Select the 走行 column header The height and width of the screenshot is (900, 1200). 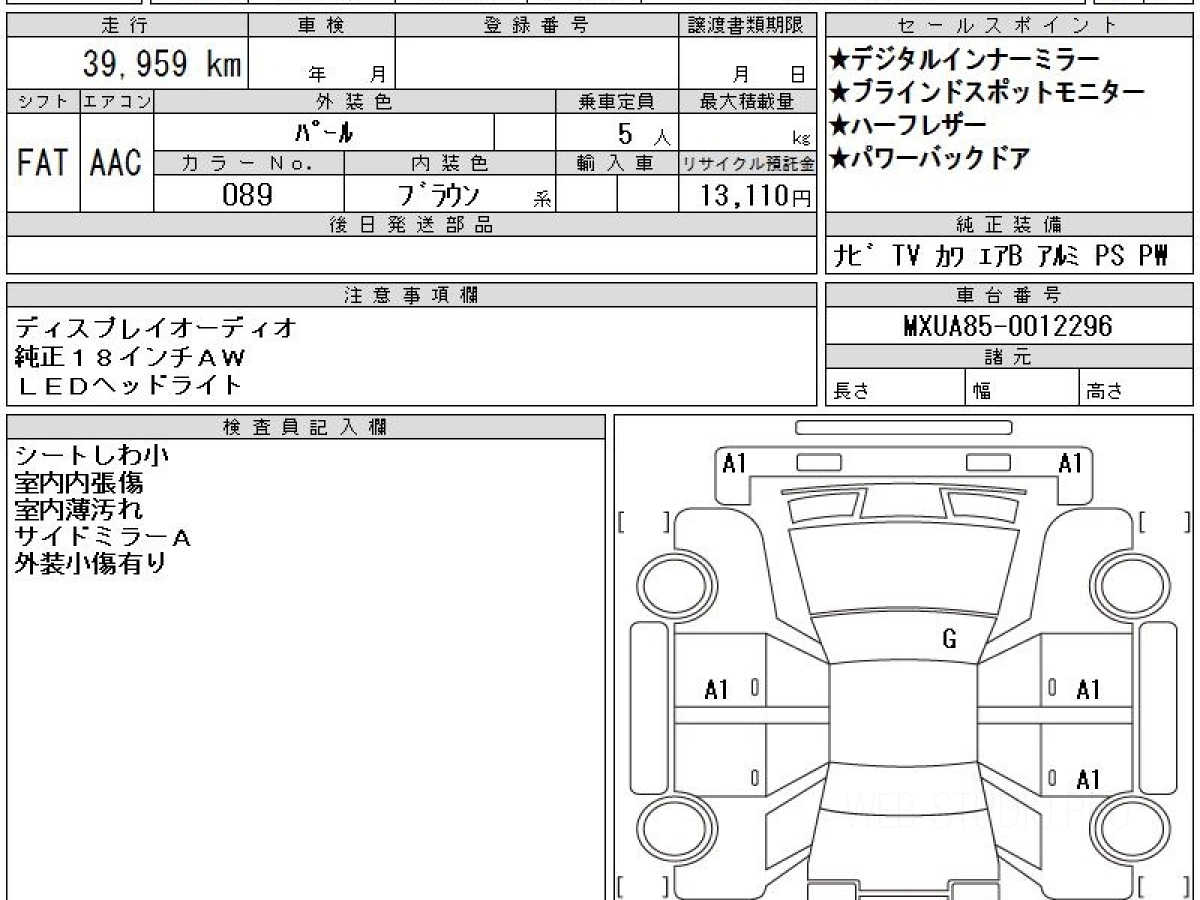click(x=127, y=26)
